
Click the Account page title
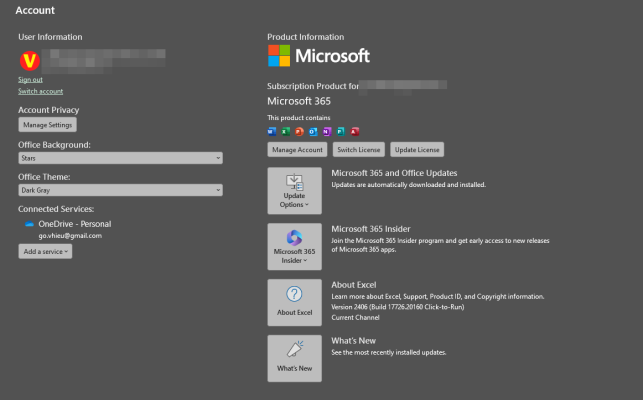tap(35, 10)
